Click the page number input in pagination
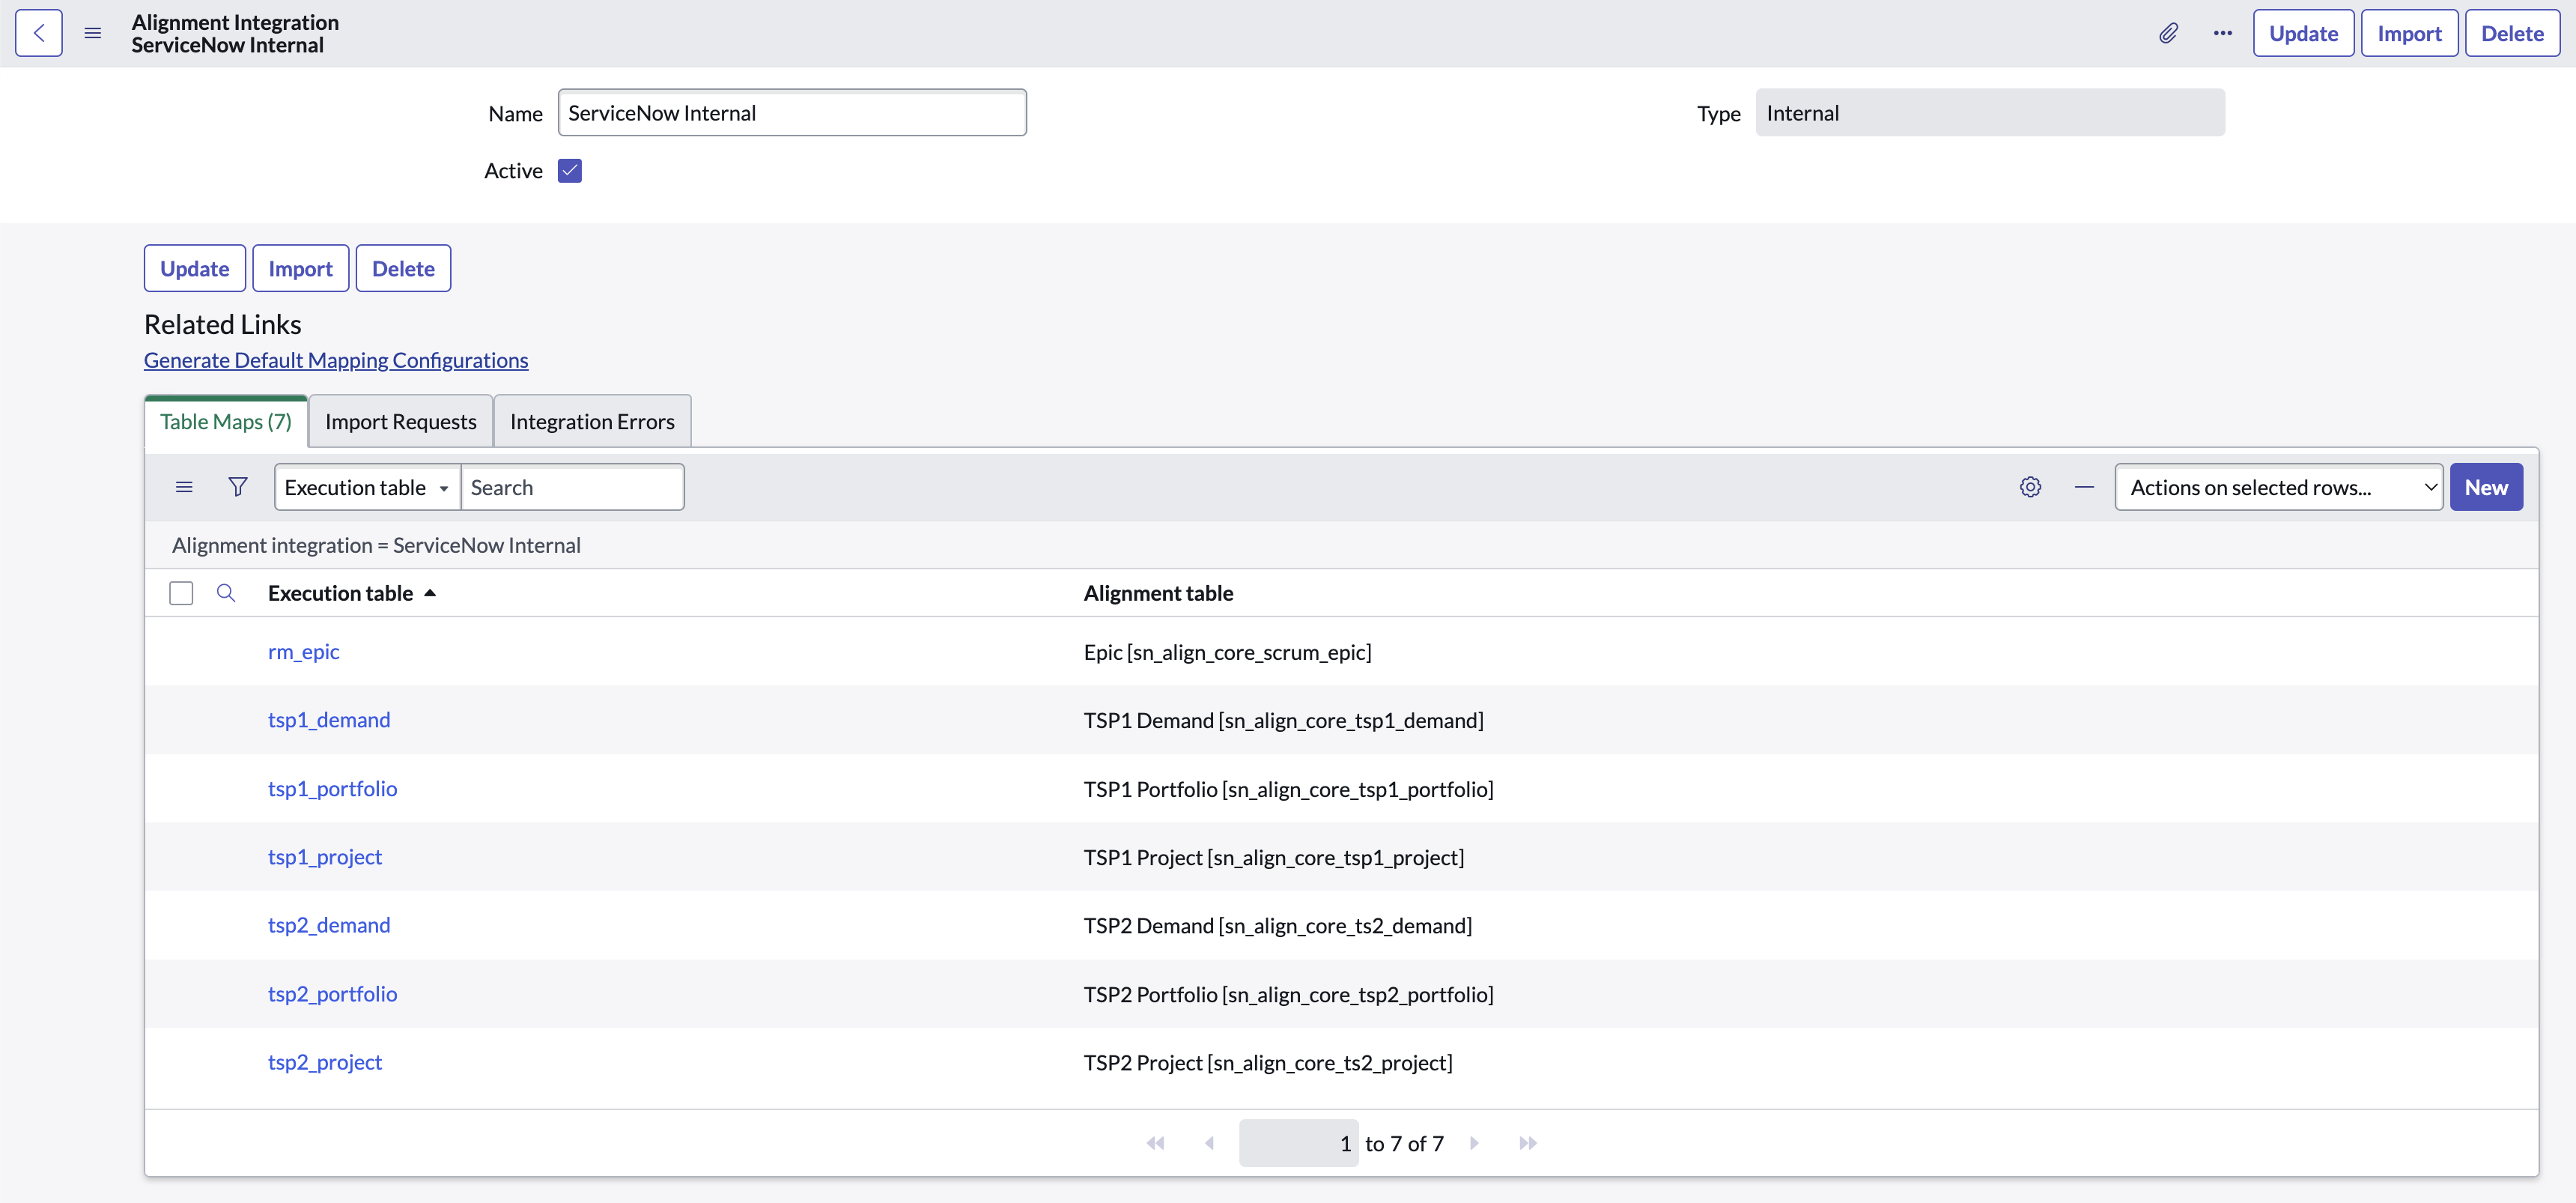The width and height of the screenshot is (2576, 1203). (x=1298, y=1143)
